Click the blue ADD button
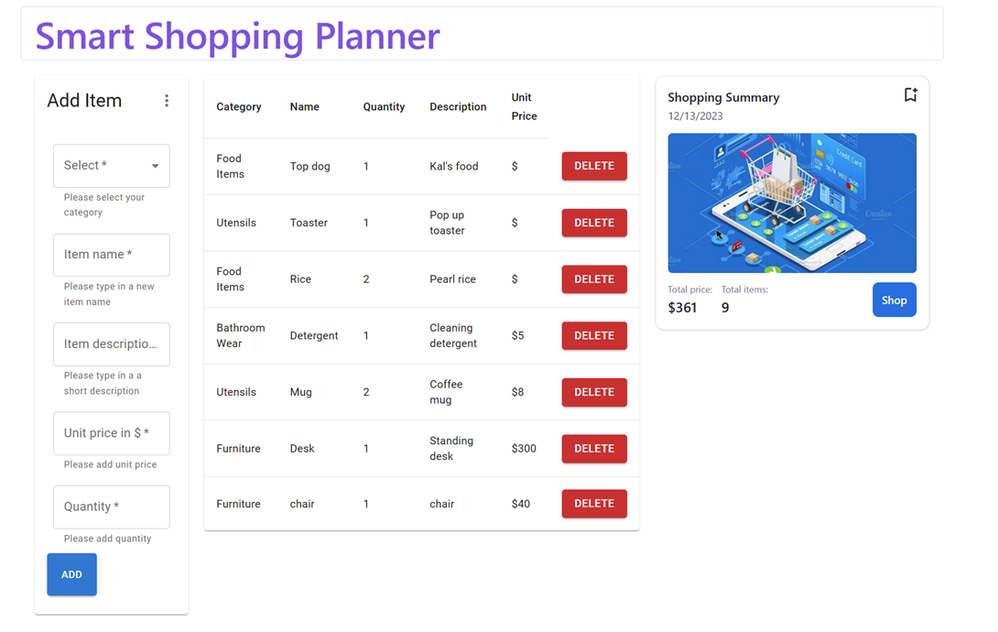This screenshot has width=998, height=632. (x=72, y=574)
